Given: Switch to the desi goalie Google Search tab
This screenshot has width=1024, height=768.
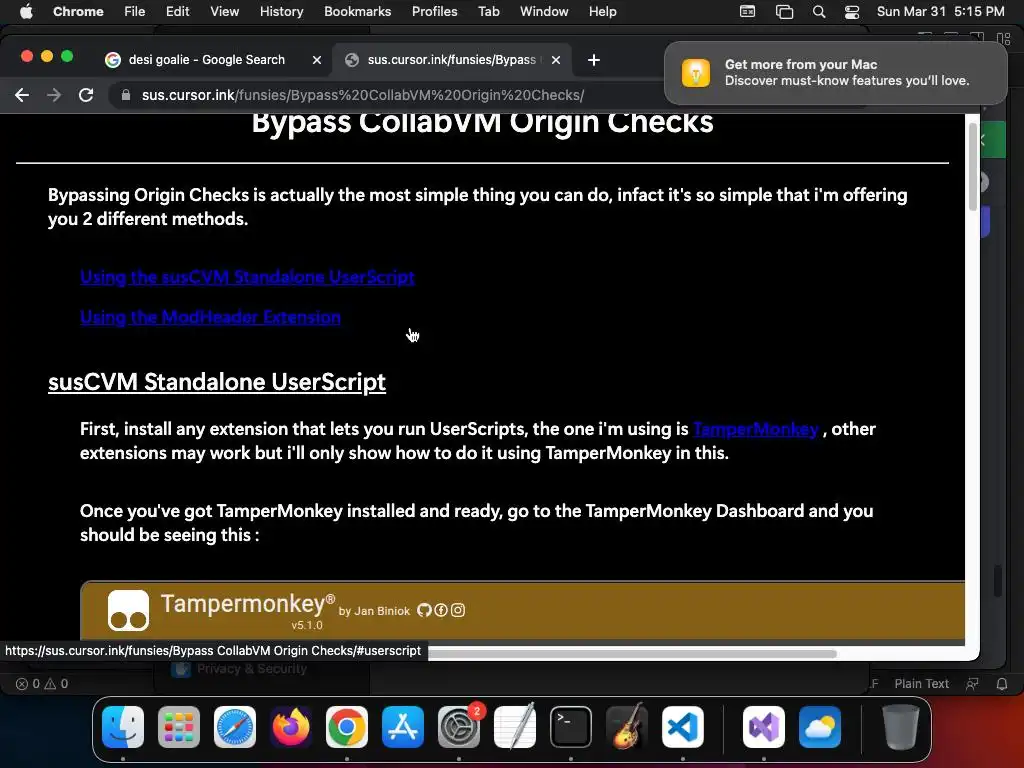Looking at the screenshot, I should 206,60.
